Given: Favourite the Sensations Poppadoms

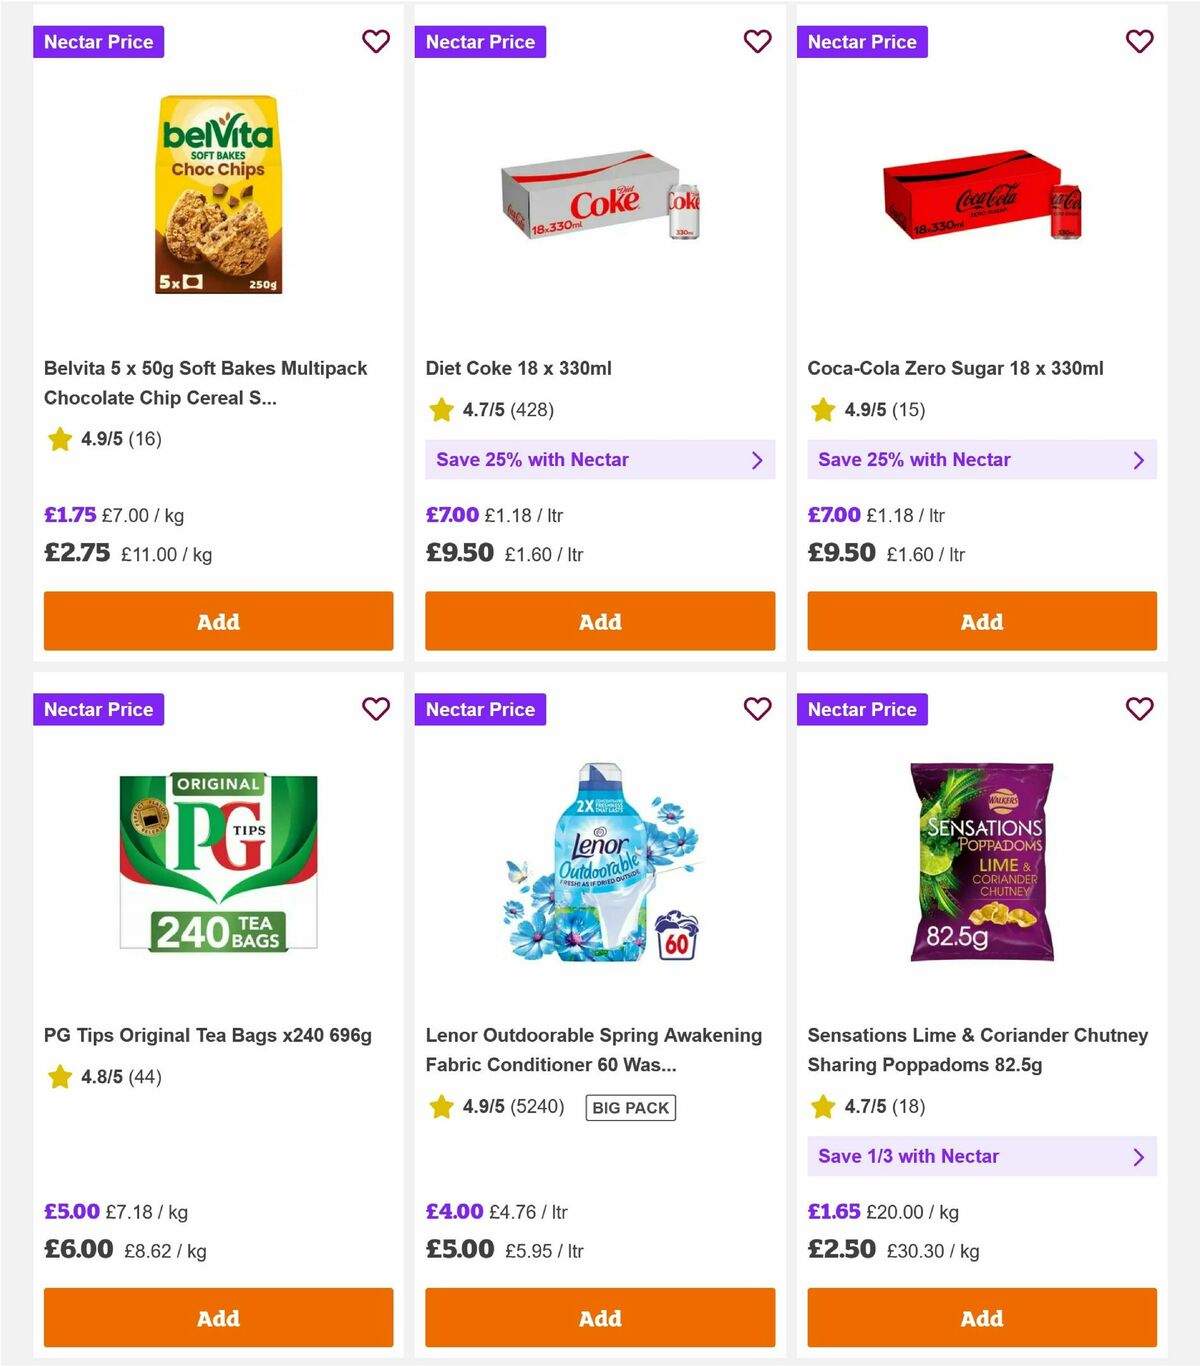Looking at the screenshot, I should [x=1139, y=708].
